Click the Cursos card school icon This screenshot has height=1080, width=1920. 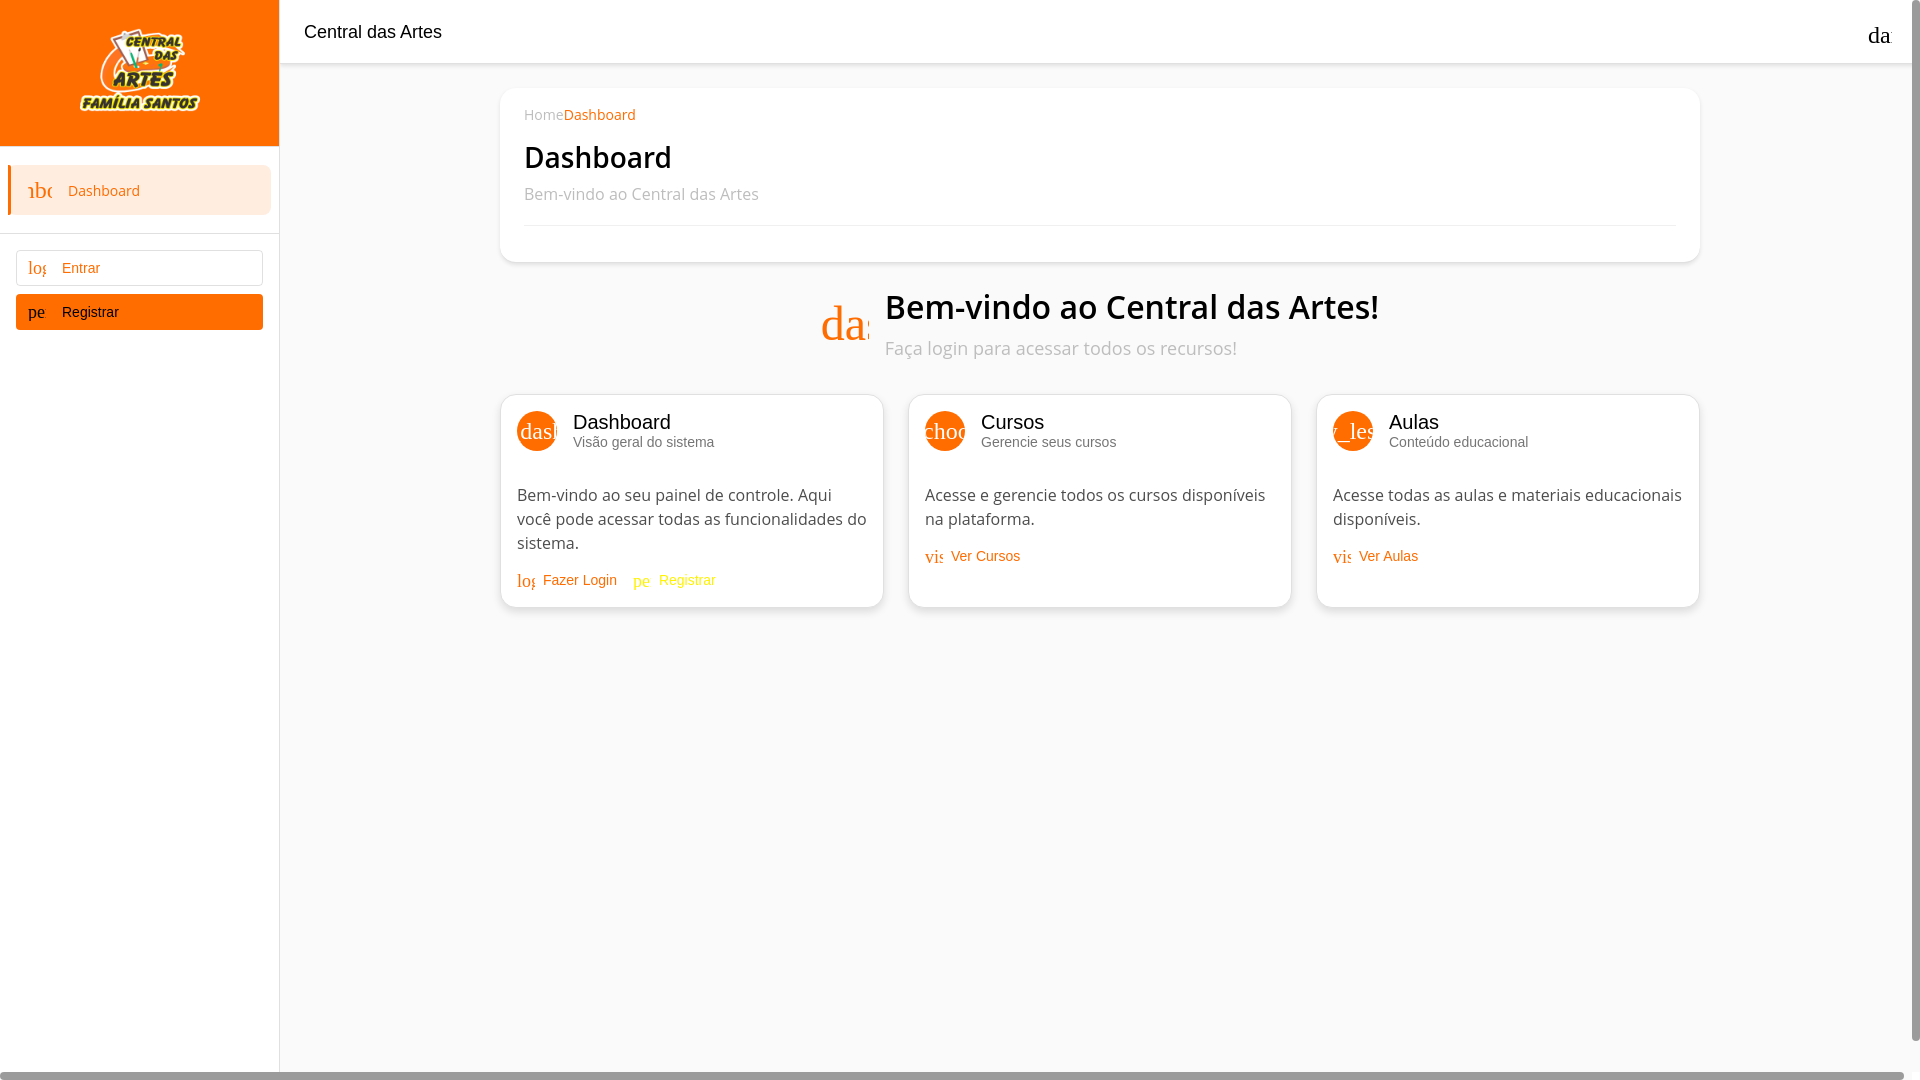click(x=945, y=431)
